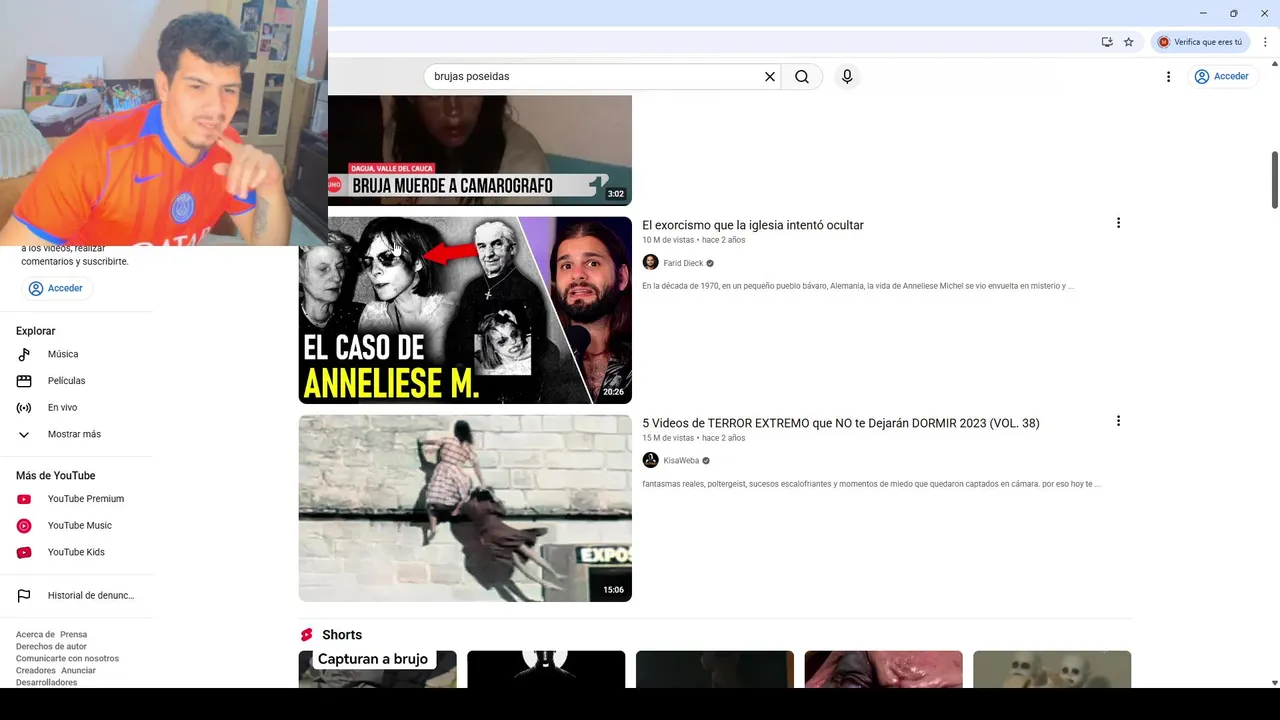Click Comunicarte con nosotros footer link

(x=67, y=659)
